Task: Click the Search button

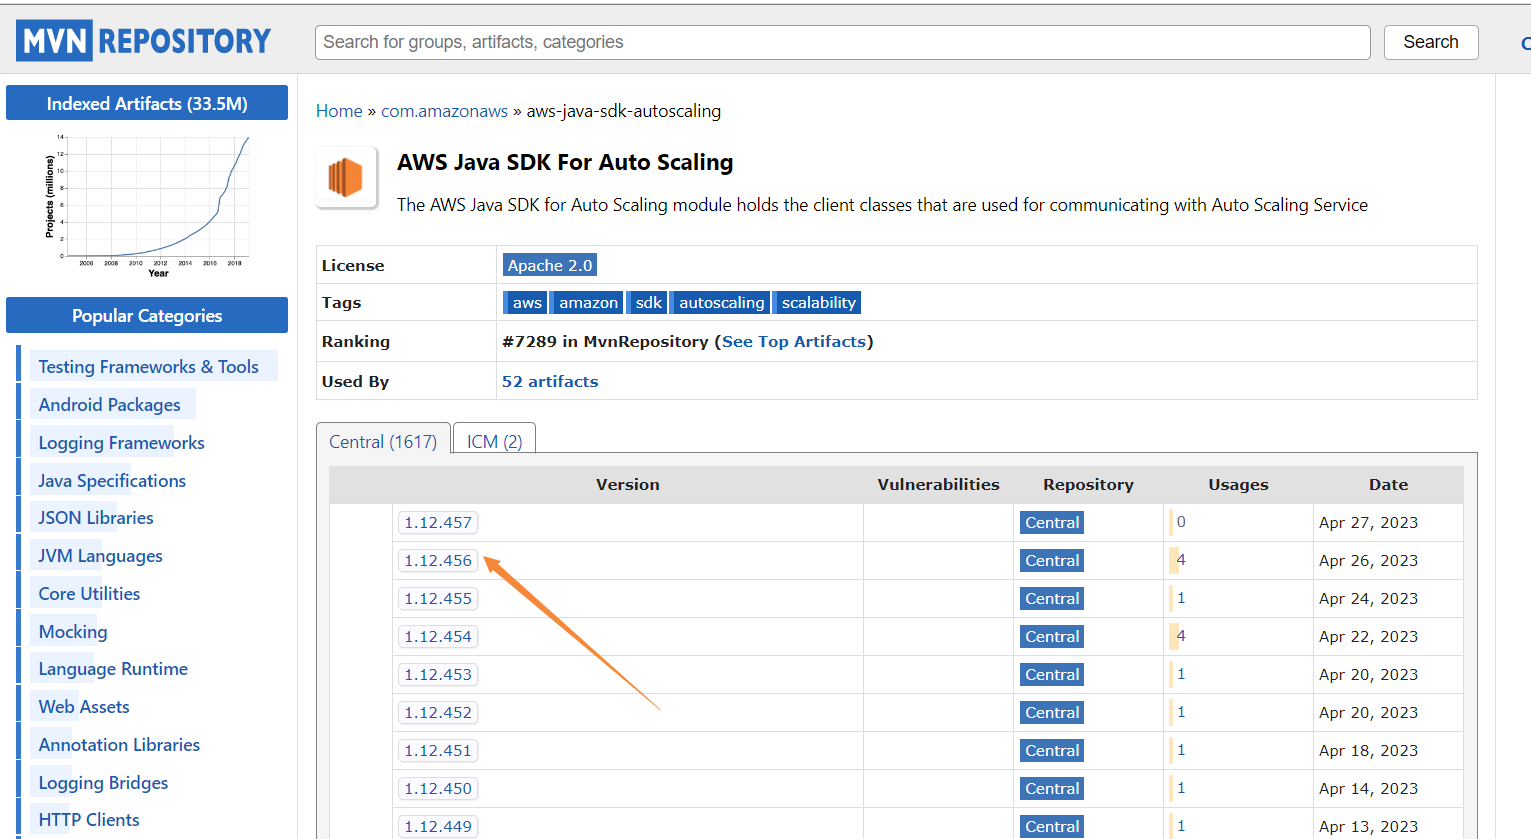Action: pos(1431,42)
